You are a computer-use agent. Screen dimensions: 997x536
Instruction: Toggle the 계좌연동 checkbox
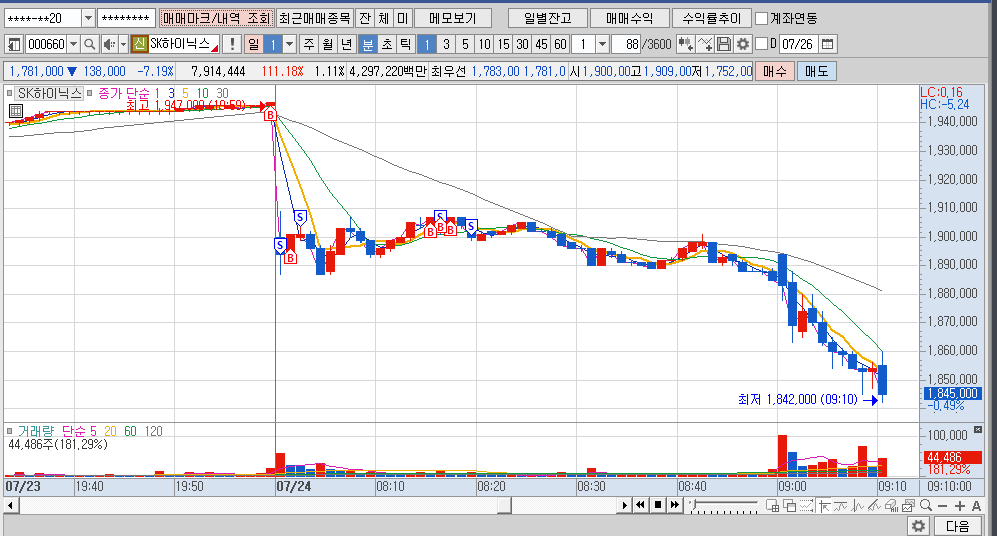pos(761,18)
